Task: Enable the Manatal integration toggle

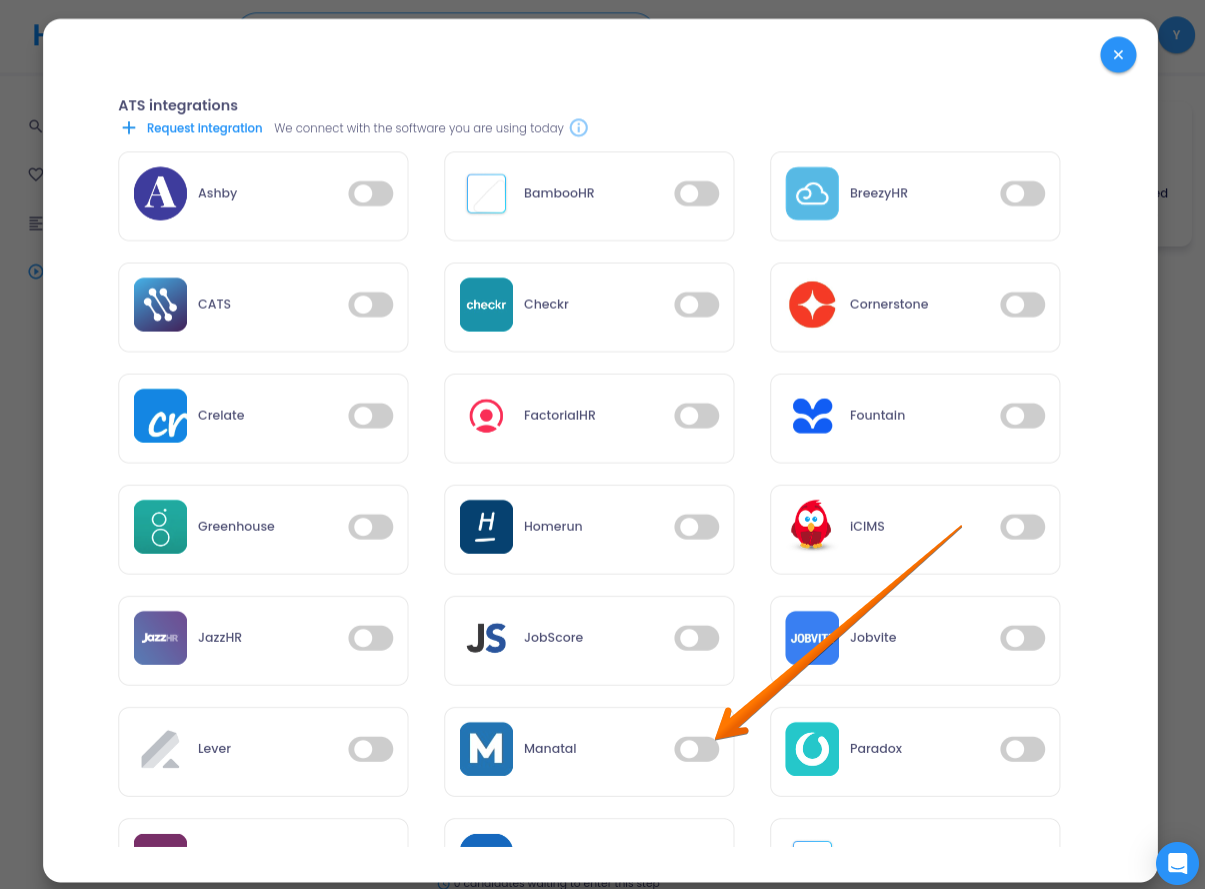Action: tap(696, 749)
